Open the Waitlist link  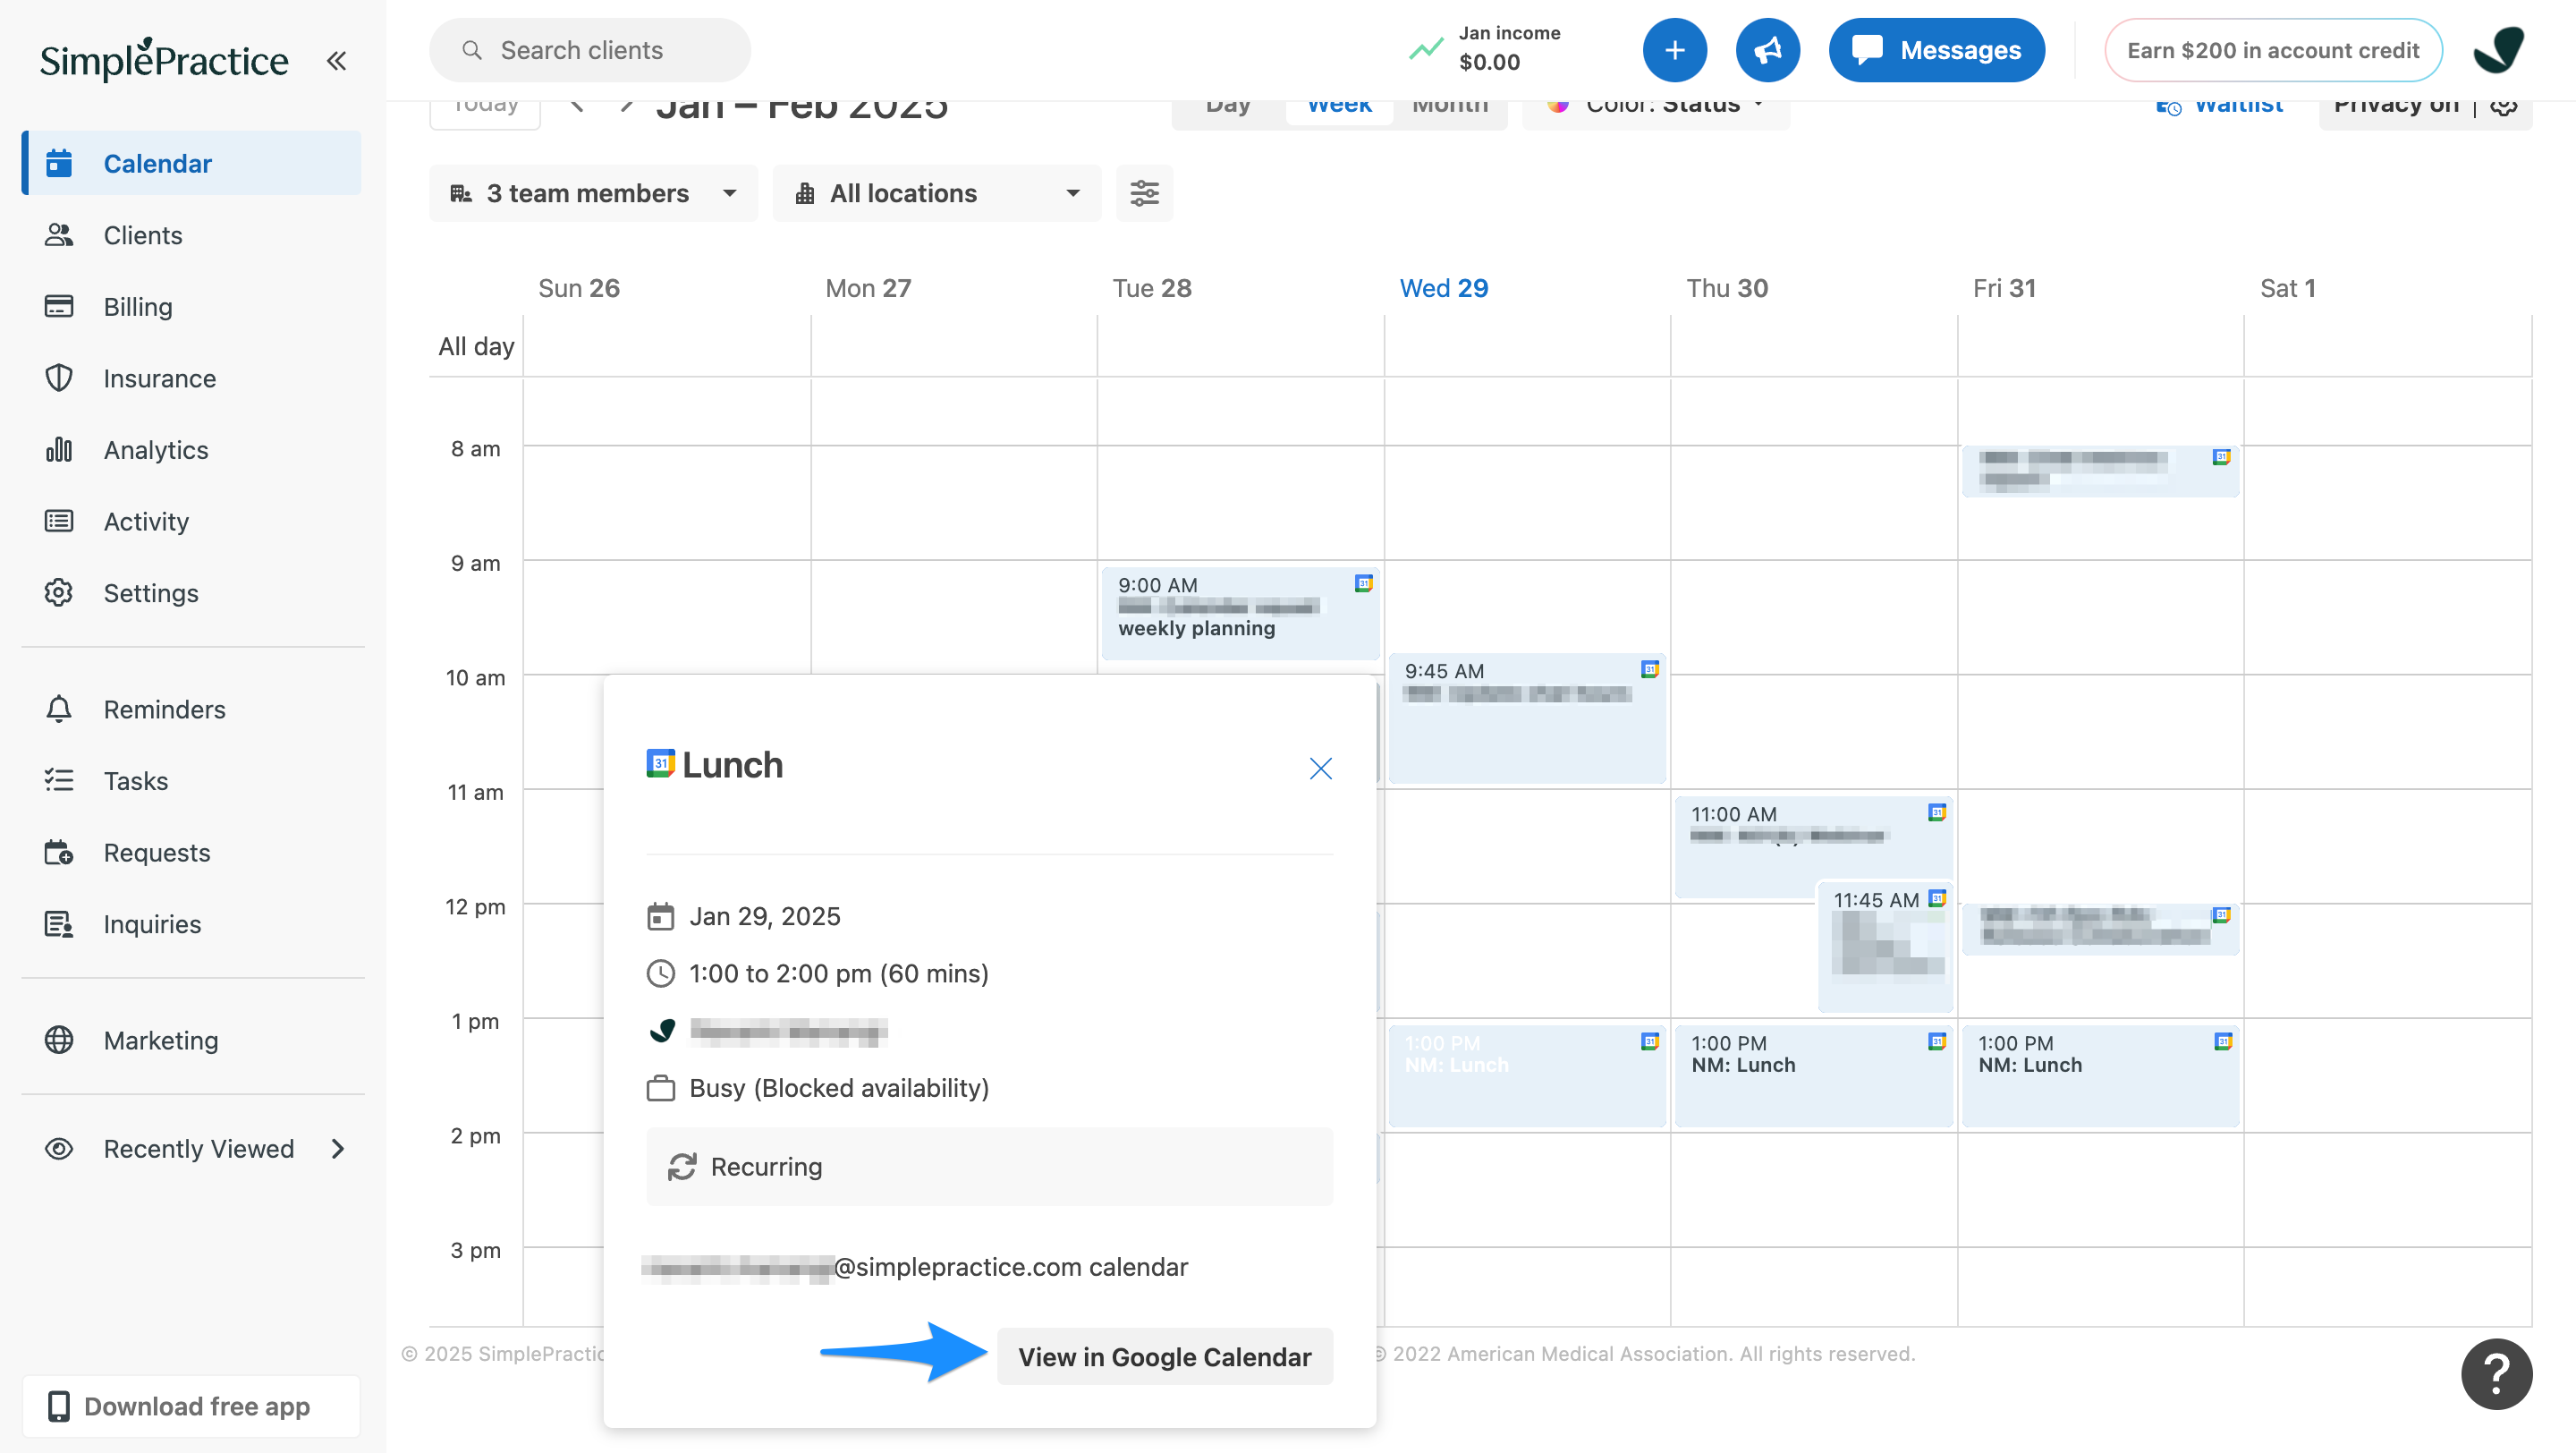coord(2219,106)
